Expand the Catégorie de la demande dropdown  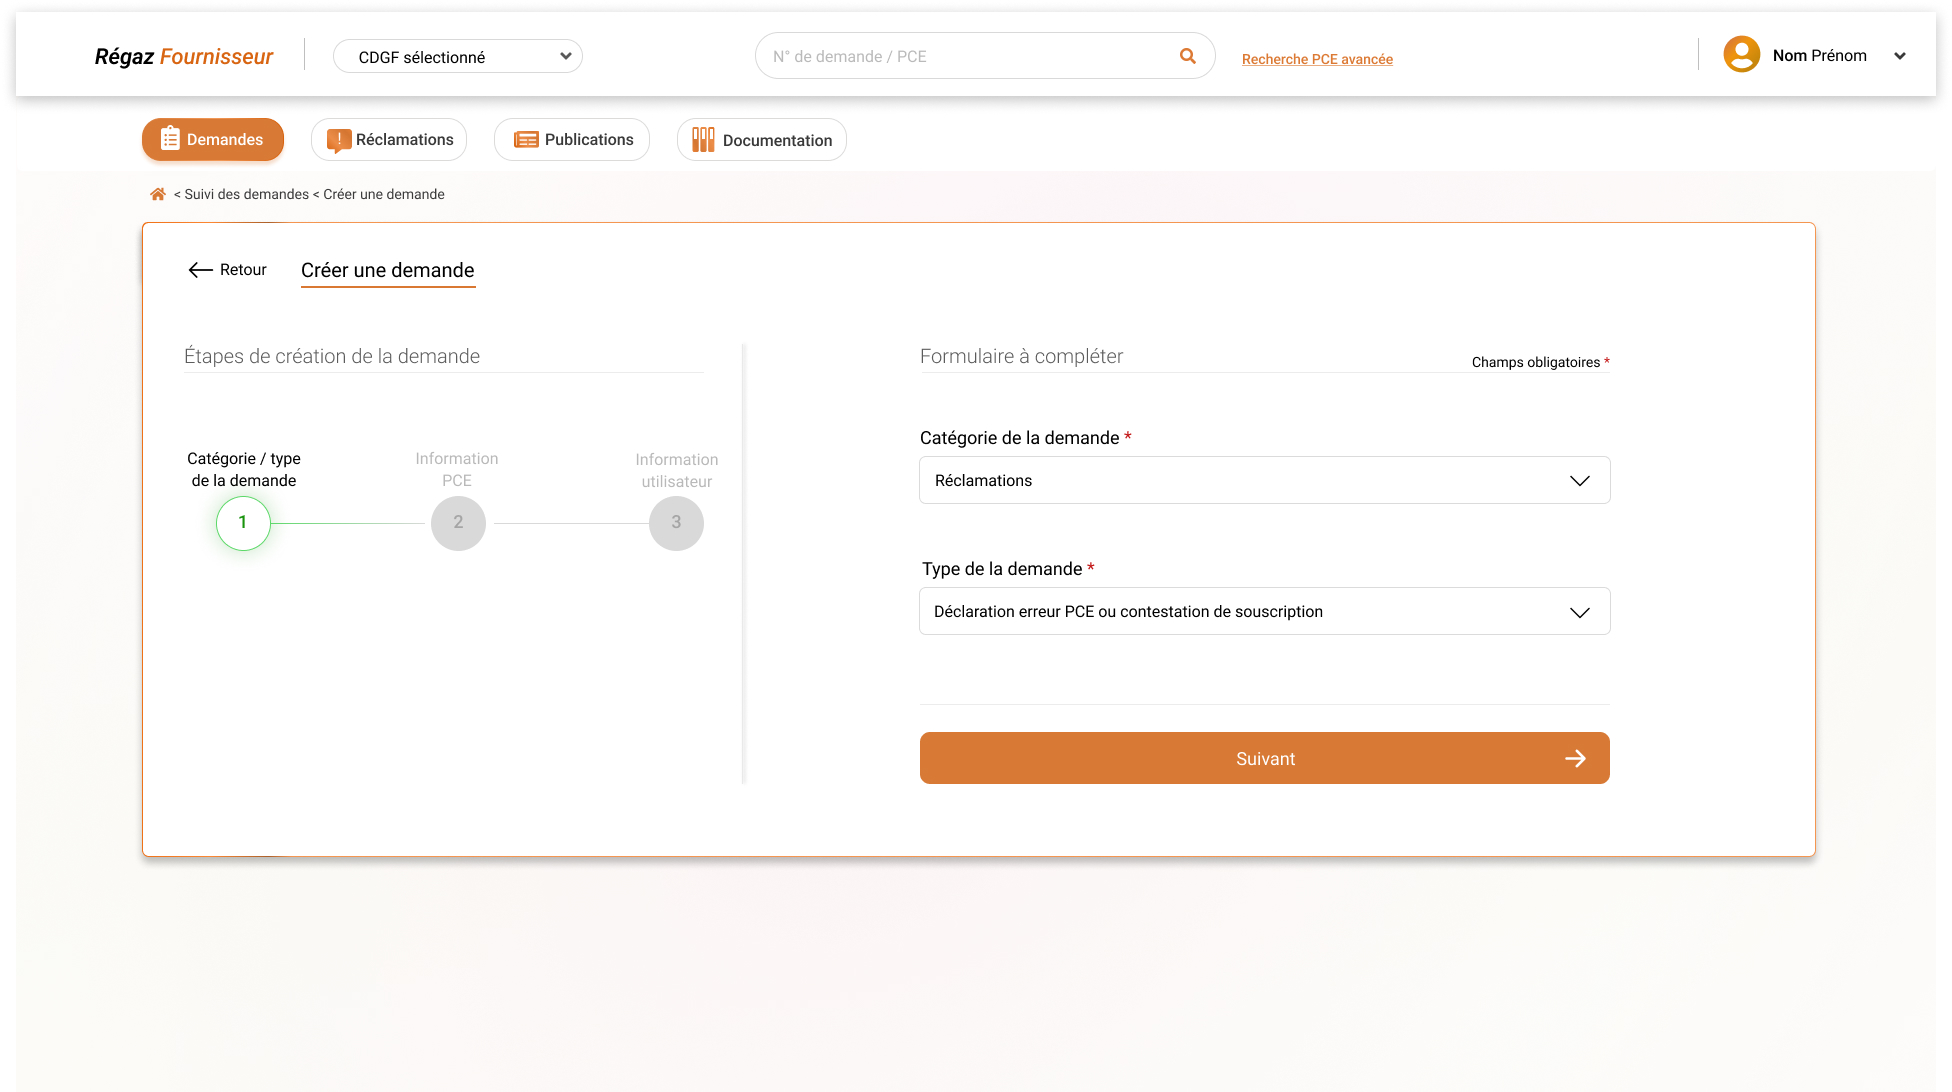click(1264, 480)
